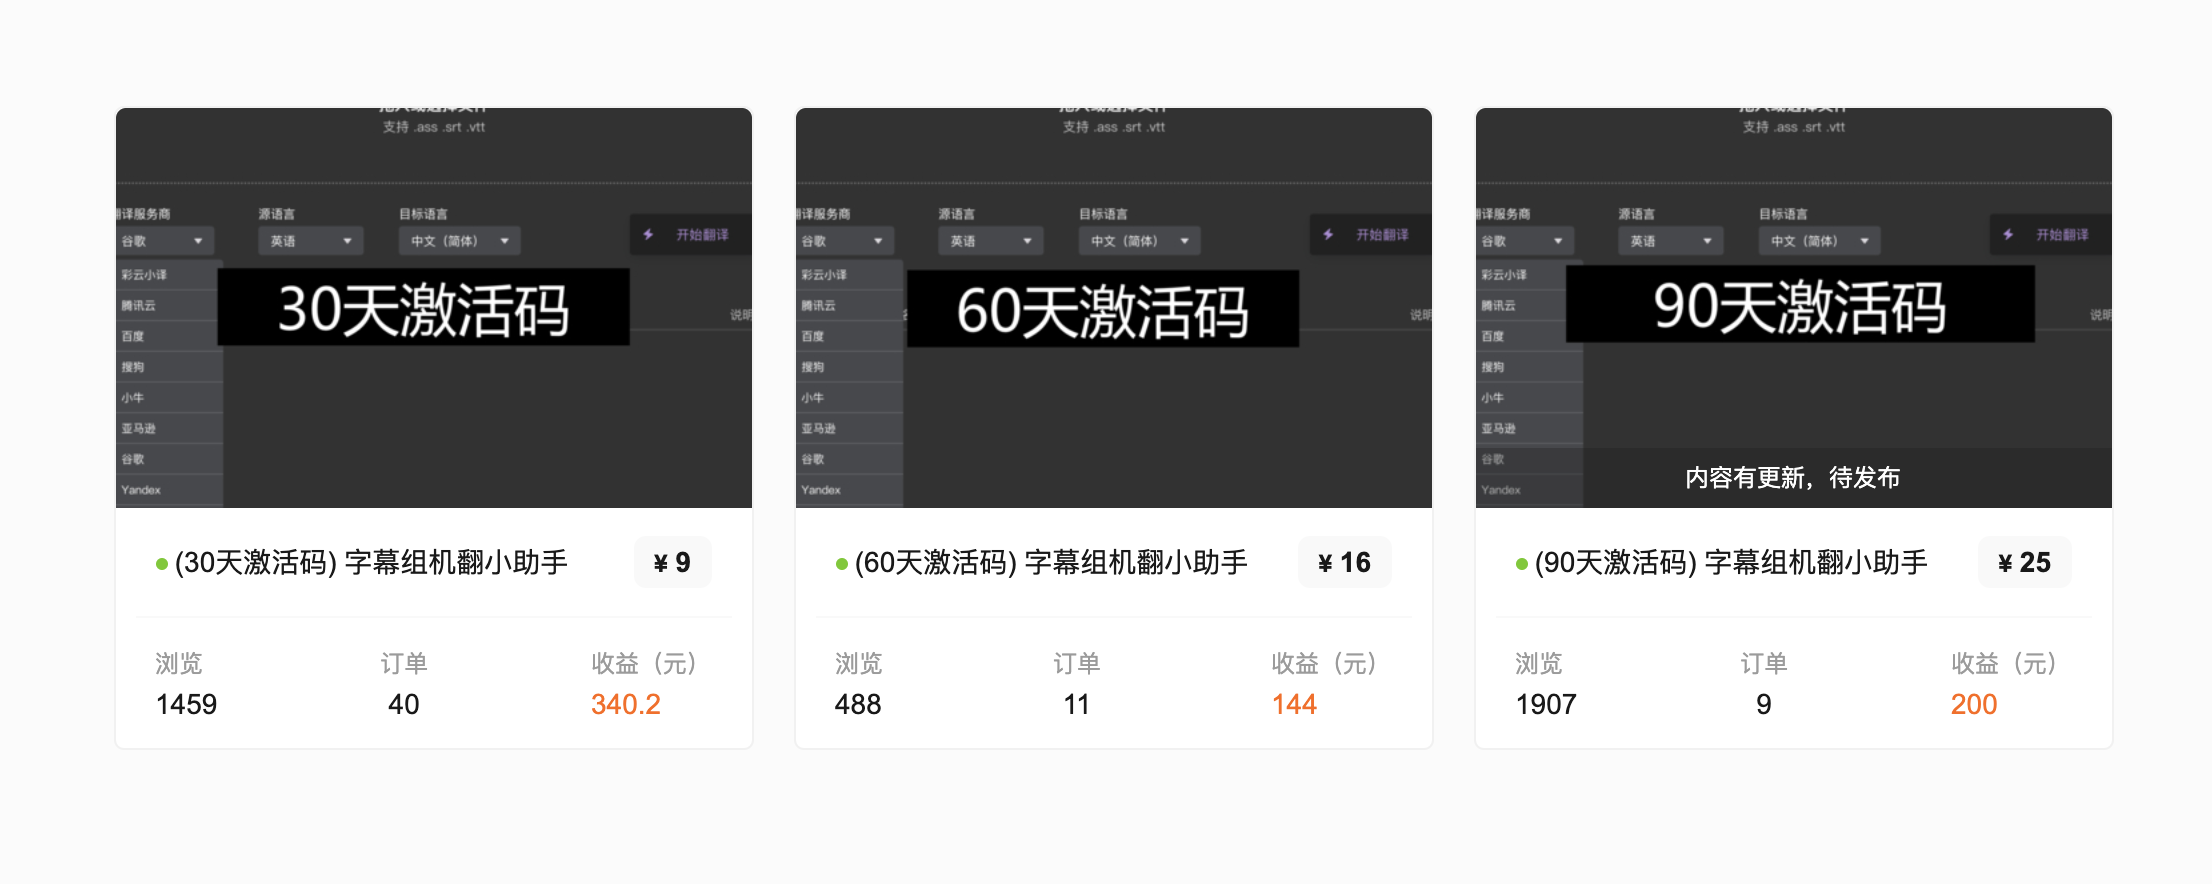This screenshot has width=2212, height=884.
Task: Select the (90天激活码) 字幕组机翻小助手 title
Action: click(1731, 563)
